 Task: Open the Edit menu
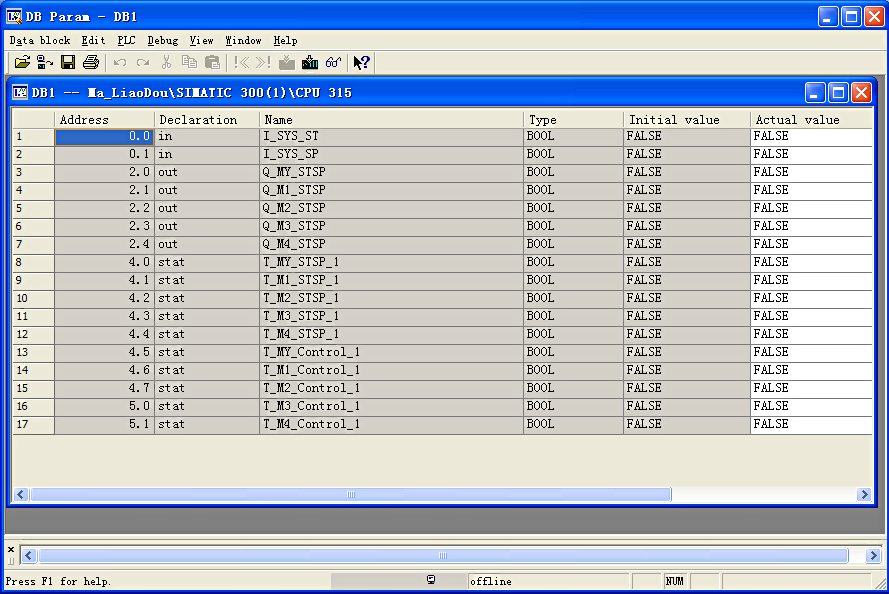(93, 40)
